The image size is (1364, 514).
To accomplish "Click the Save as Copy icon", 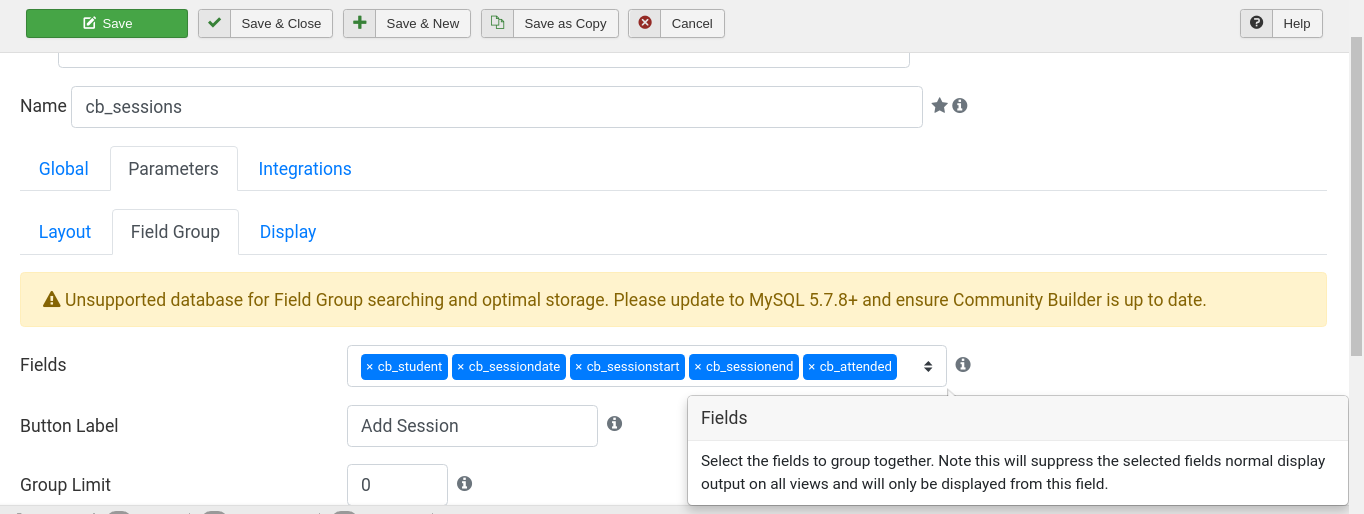I will [x=498, y=23].
